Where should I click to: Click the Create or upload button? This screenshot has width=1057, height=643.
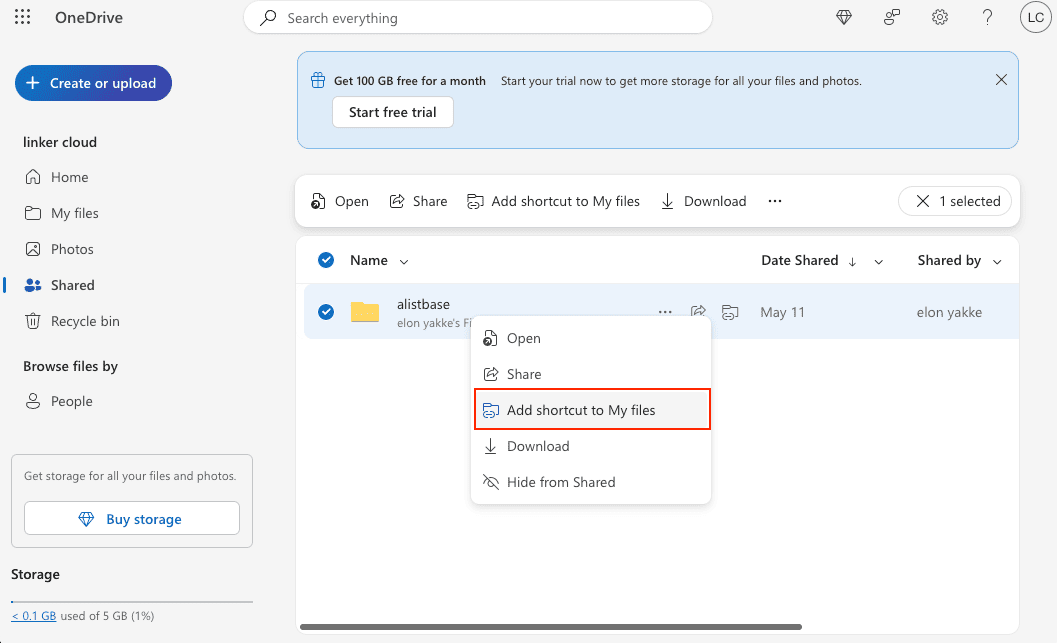click(x=93, y=83)
